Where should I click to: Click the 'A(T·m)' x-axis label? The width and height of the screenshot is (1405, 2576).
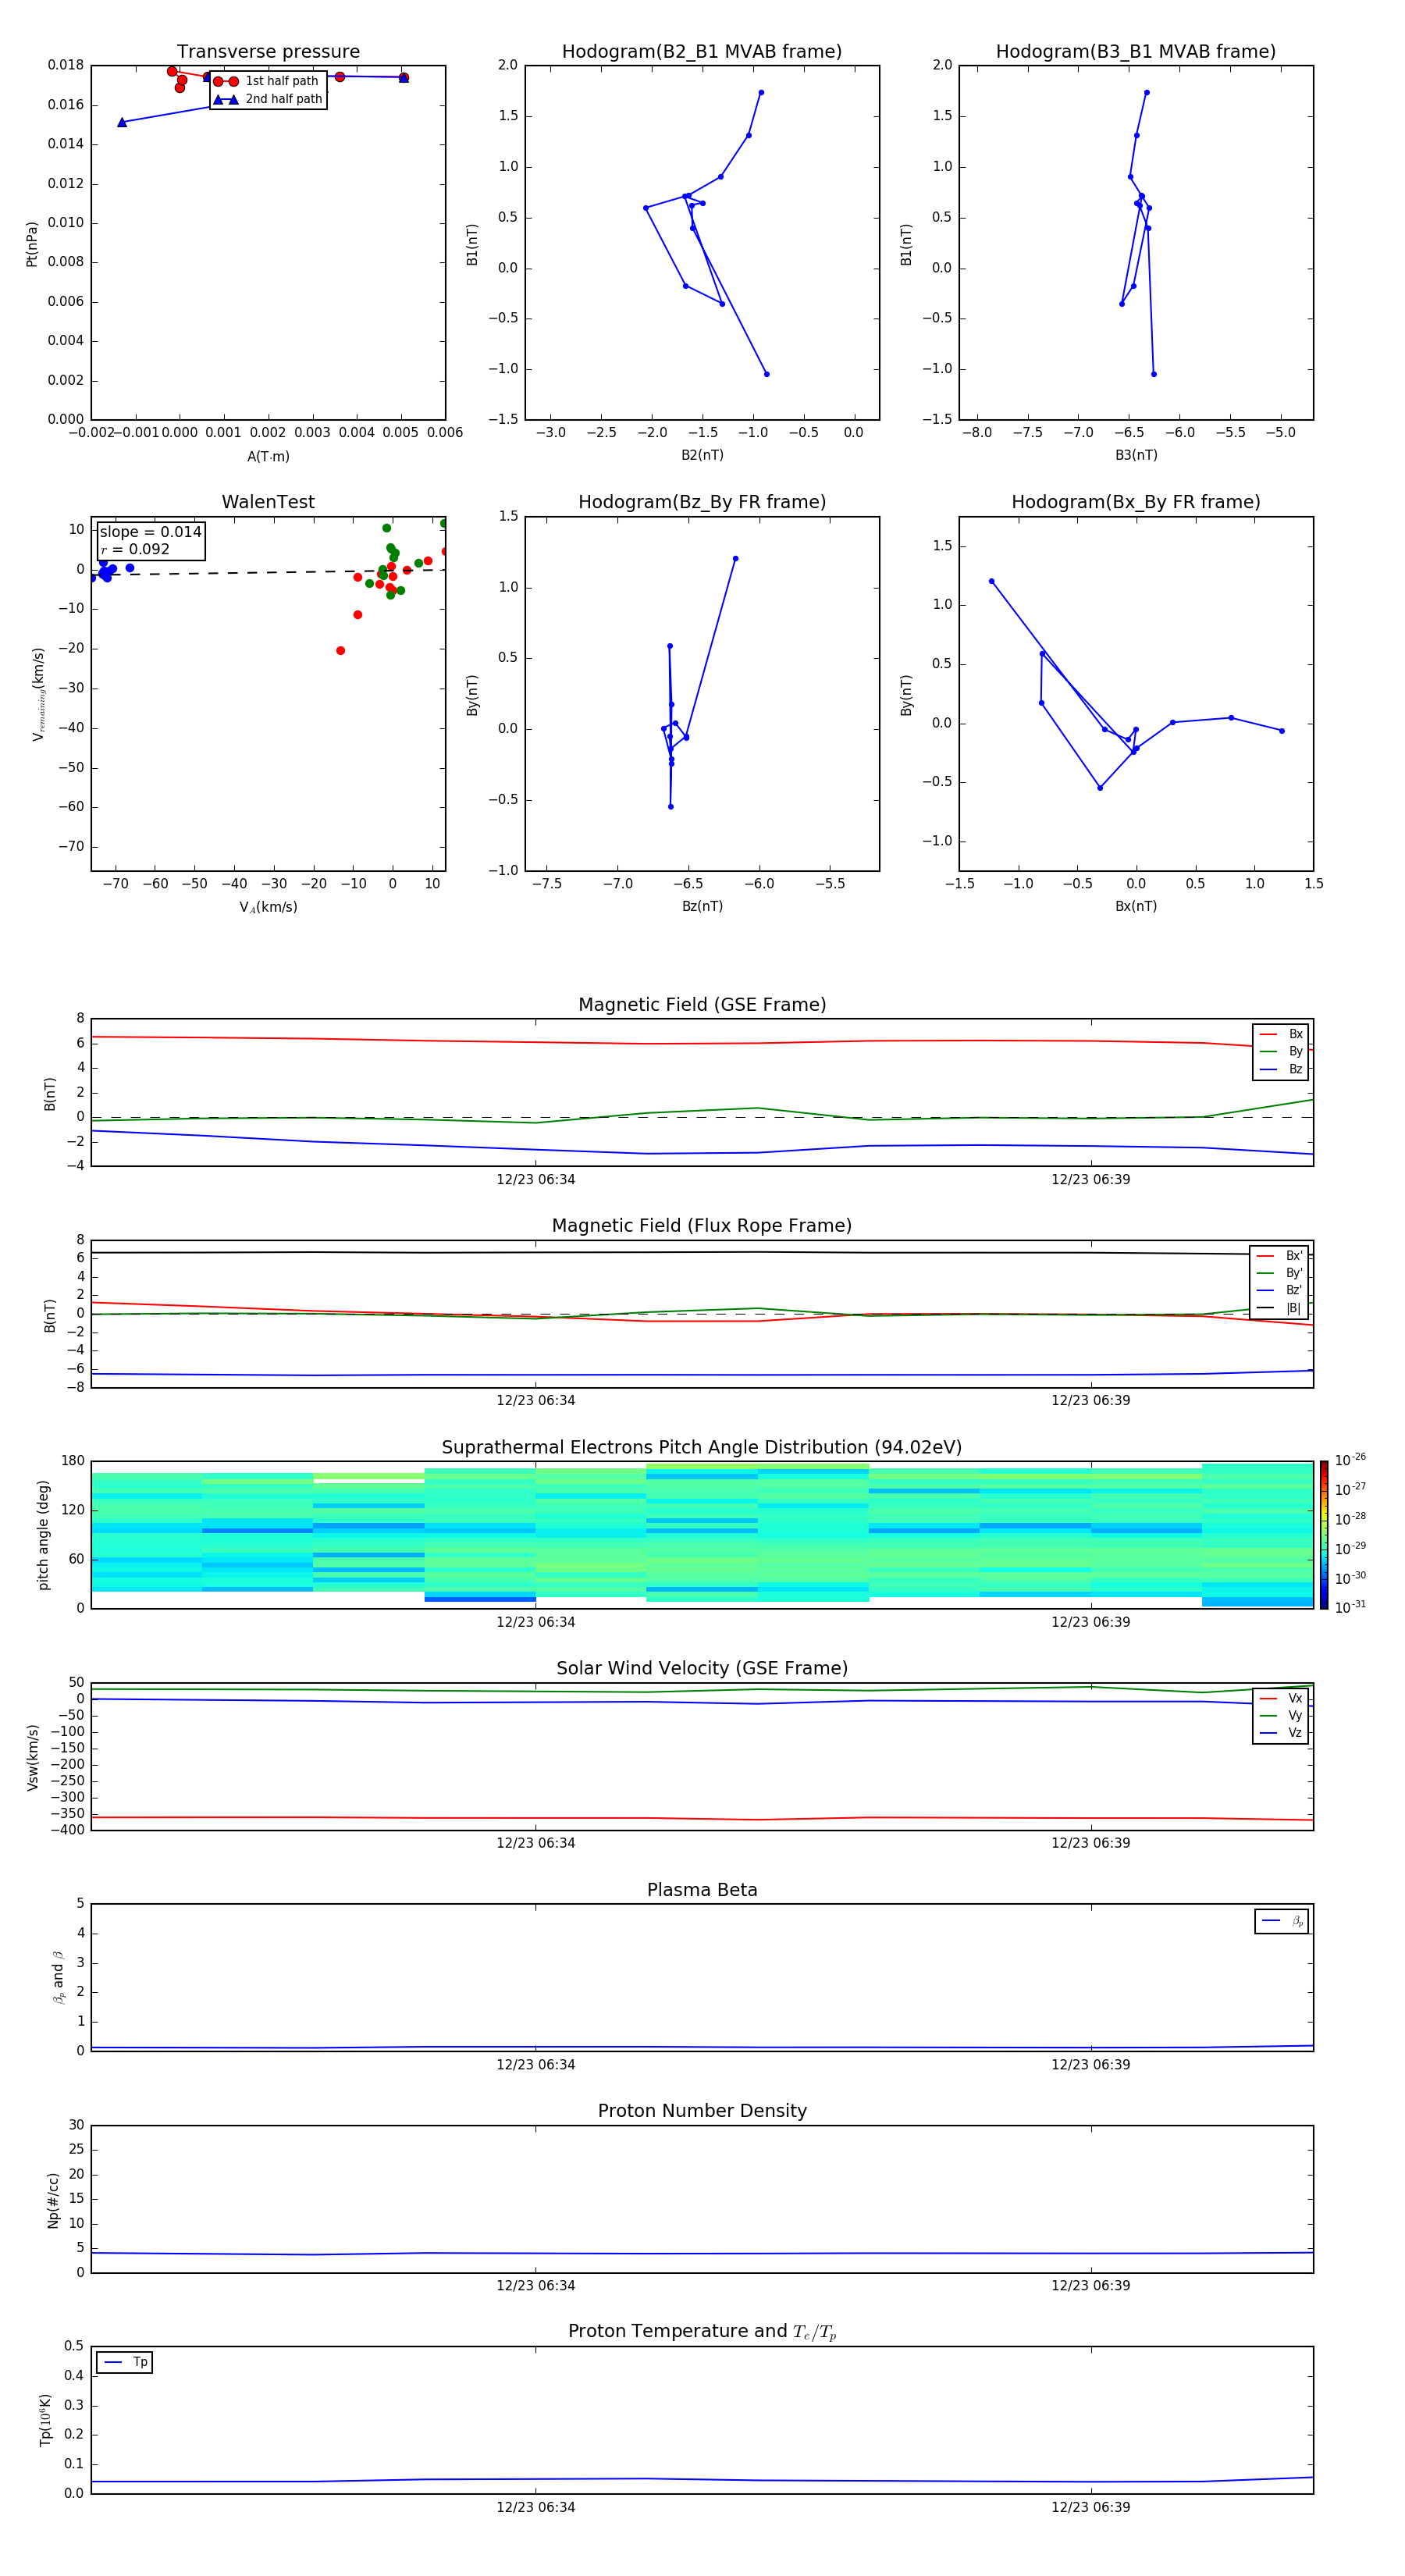(268, 457)
